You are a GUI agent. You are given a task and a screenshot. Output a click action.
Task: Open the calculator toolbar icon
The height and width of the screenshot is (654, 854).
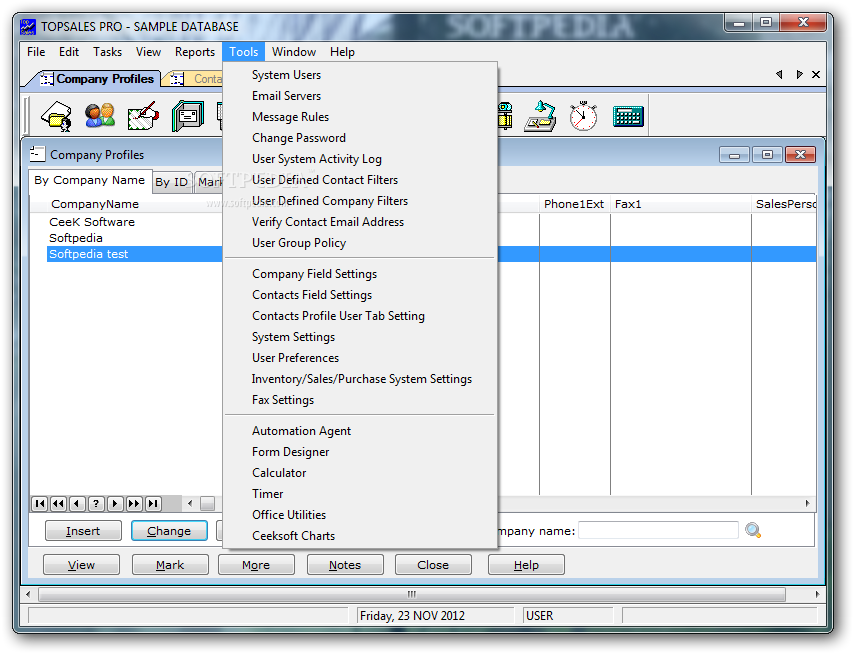[x=628, y=117]
